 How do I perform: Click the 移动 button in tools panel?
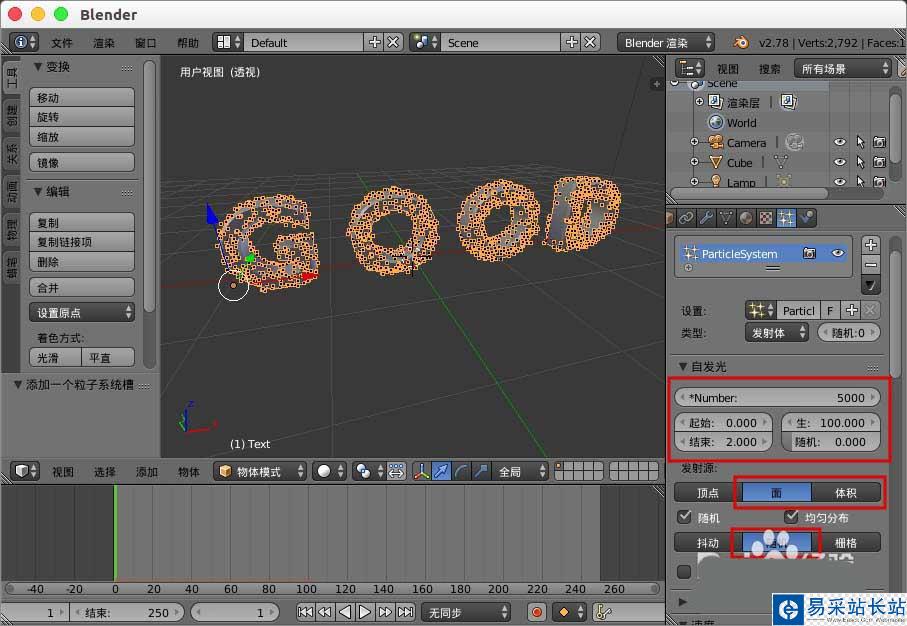coord(82,98)
